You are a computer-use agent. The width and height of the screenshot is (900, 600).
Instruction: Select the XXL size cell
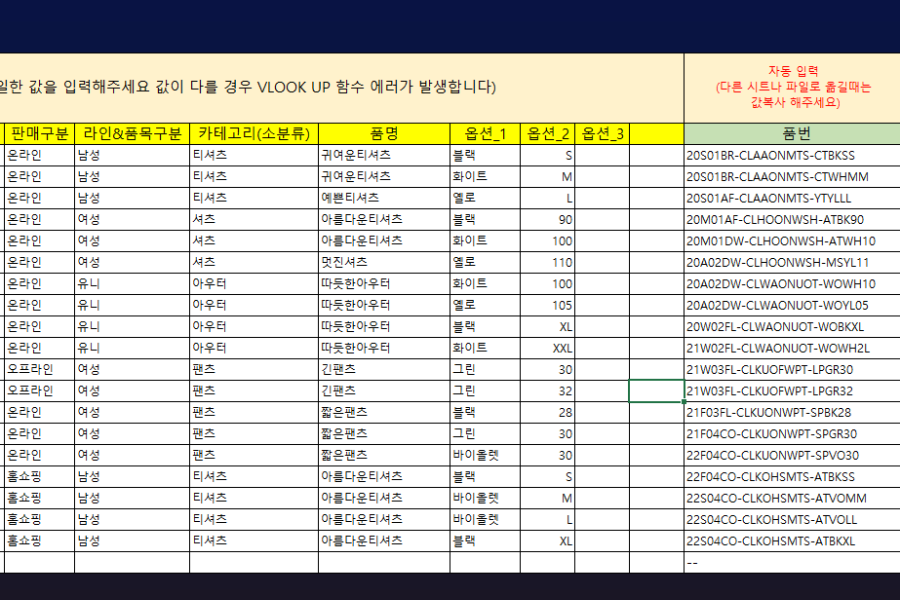point(548,348)
